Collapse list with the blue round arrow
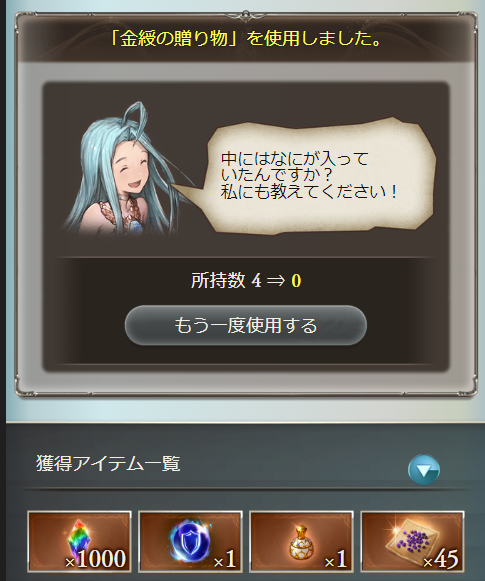 click(423, 470)
